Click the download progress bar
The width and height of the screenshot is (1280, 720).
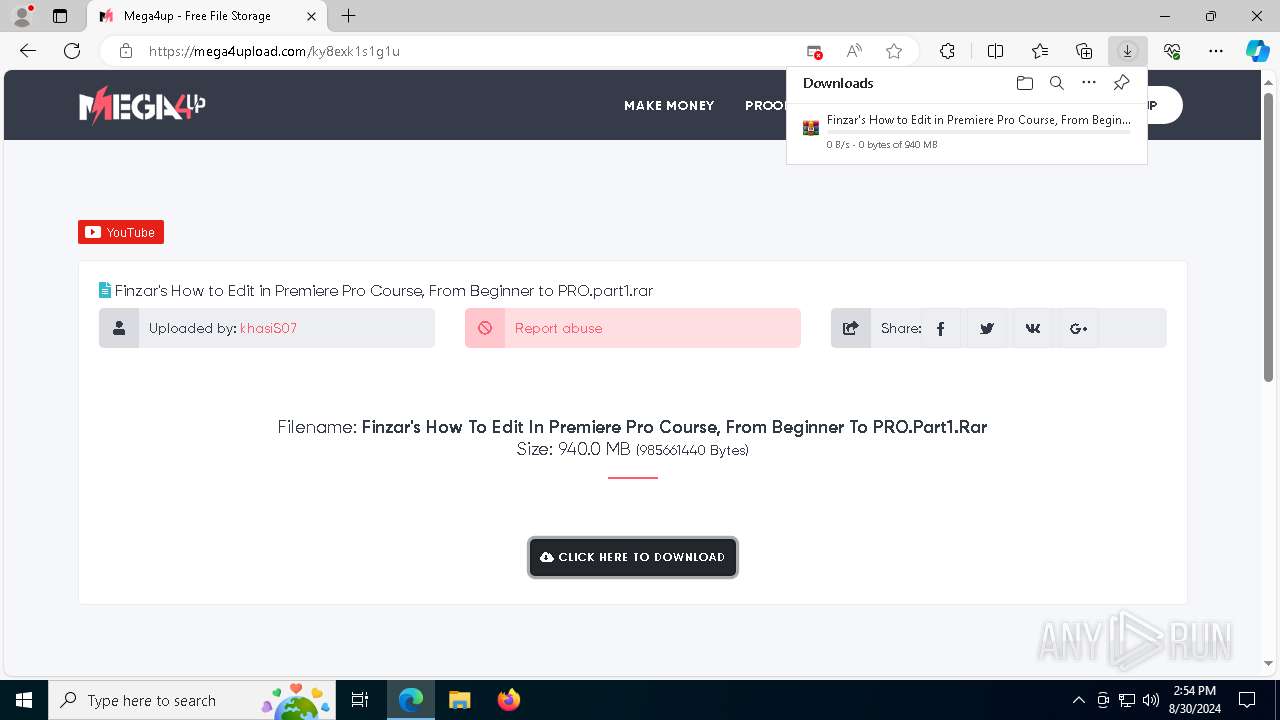tap(979, 132)
